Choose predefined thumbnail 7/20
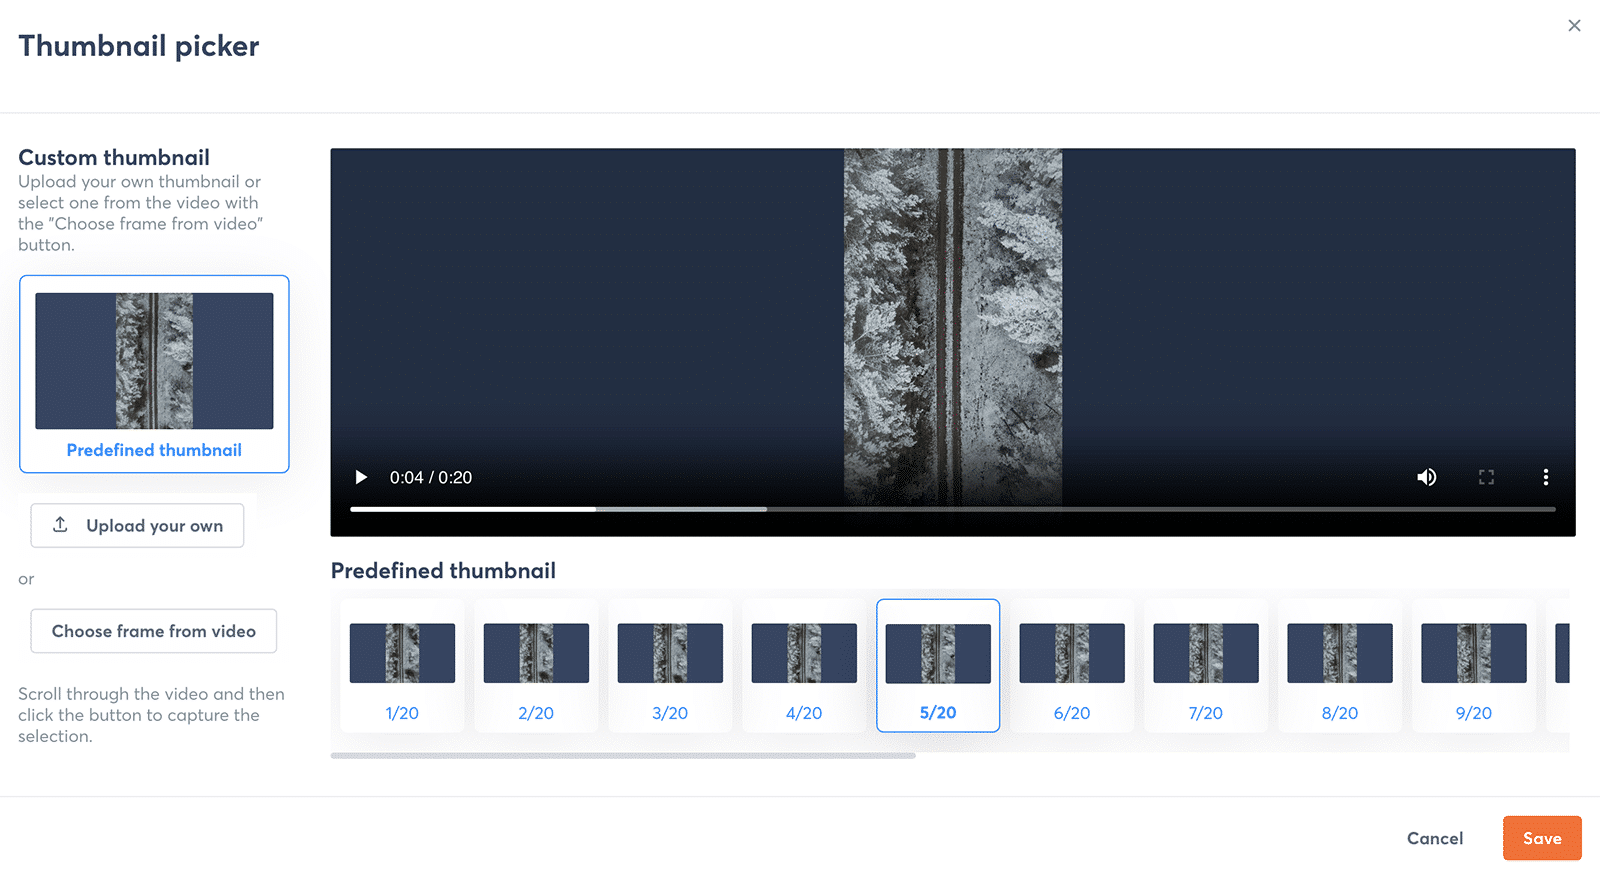The image size is (1600, 871). [1206, 665]
